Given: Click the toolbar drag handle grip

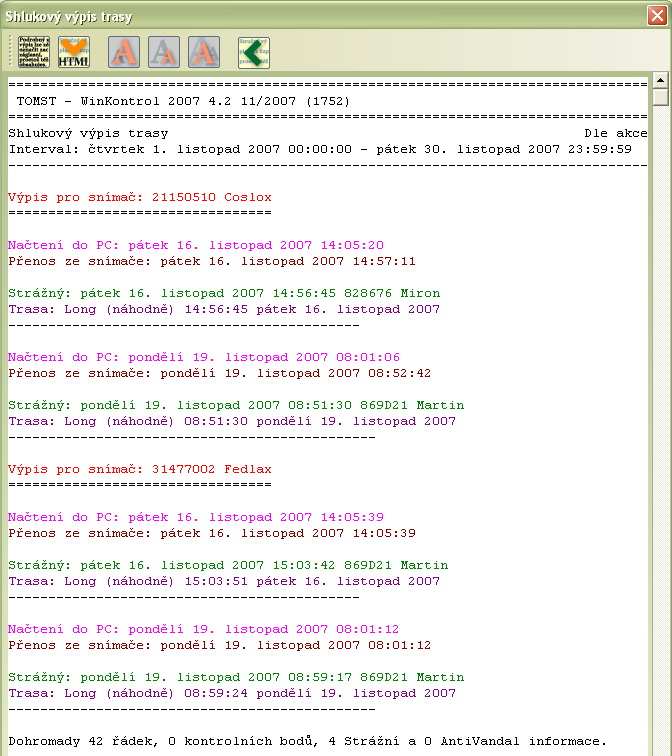Looking at the screenshot, I should click(x=11, y=51).
